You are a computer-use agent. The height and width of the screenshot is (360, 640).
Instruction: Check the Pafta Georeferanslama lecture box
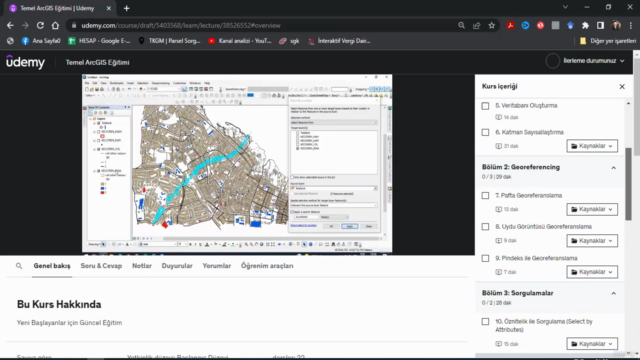click(485, 196)
